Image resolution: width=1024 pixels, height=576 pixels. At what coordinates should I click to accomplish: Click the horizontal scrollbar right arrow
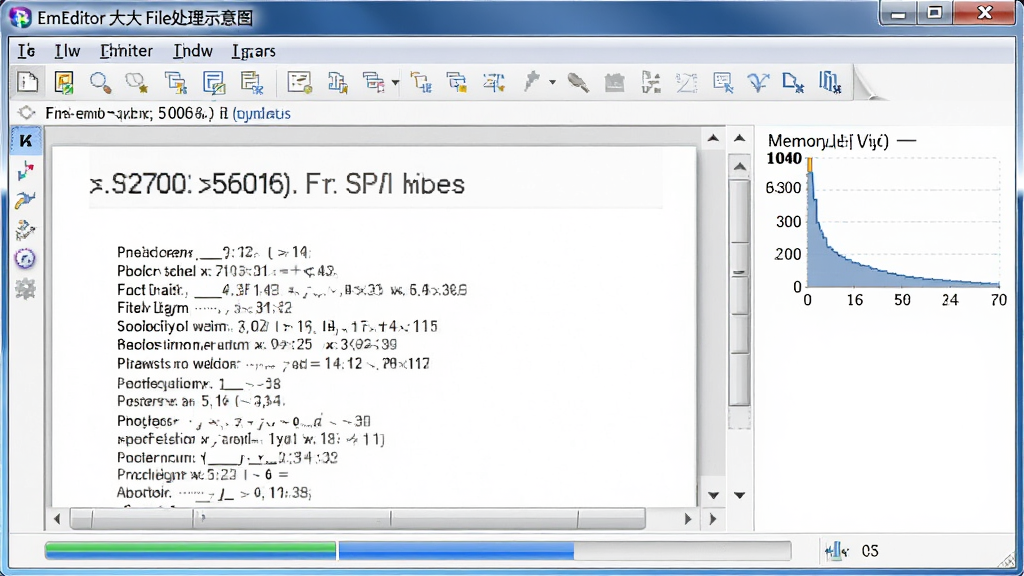(687, 519)
